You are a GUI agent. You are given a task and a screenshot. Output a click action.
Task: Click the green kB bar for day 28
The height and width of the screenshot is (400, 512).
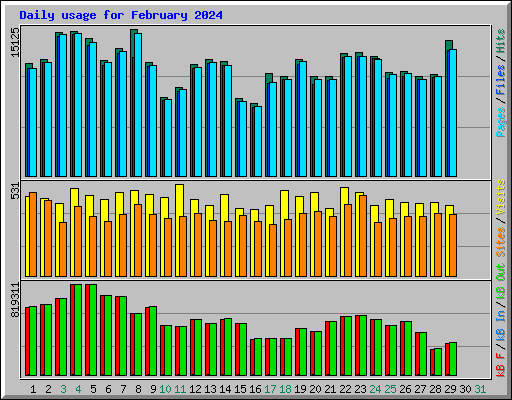(438, 362)
